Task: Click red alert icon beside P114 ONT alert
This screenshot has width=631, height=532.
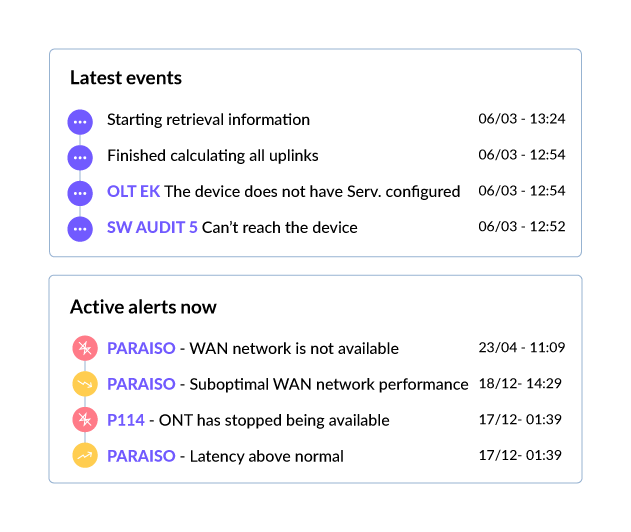Action: (x=85, y=420)
